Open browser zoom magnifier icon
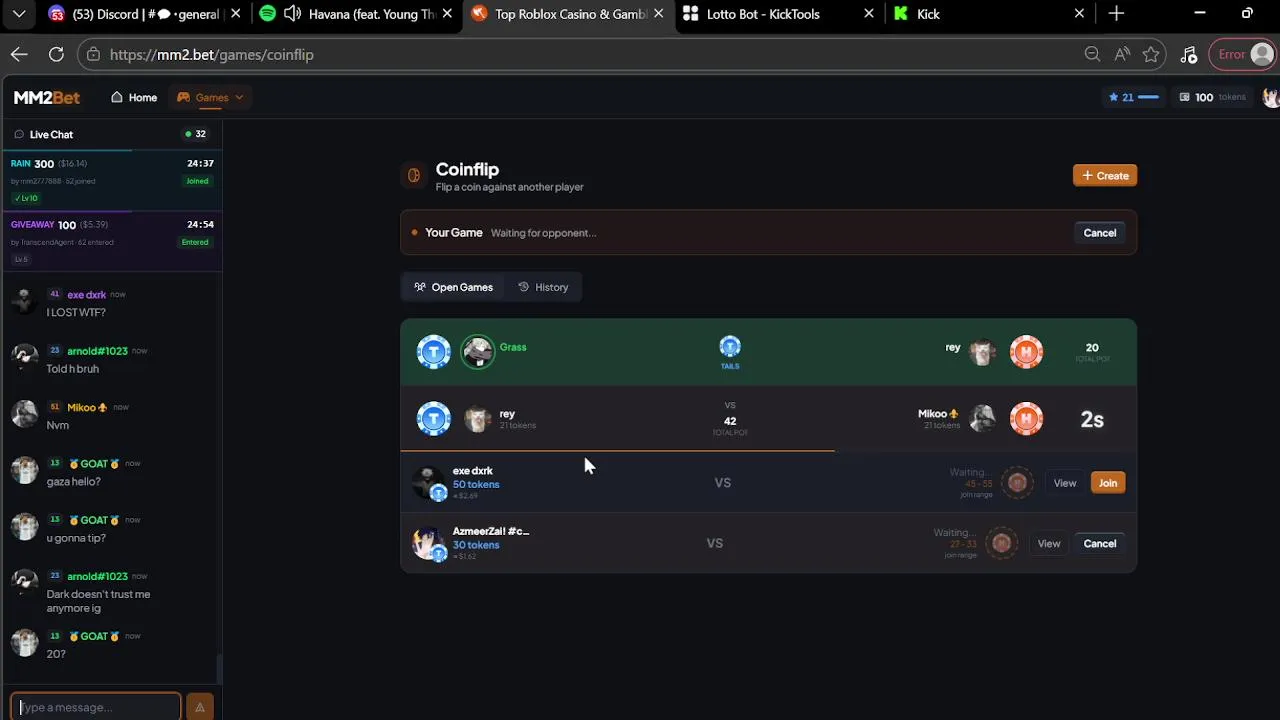 (1092, 54)
